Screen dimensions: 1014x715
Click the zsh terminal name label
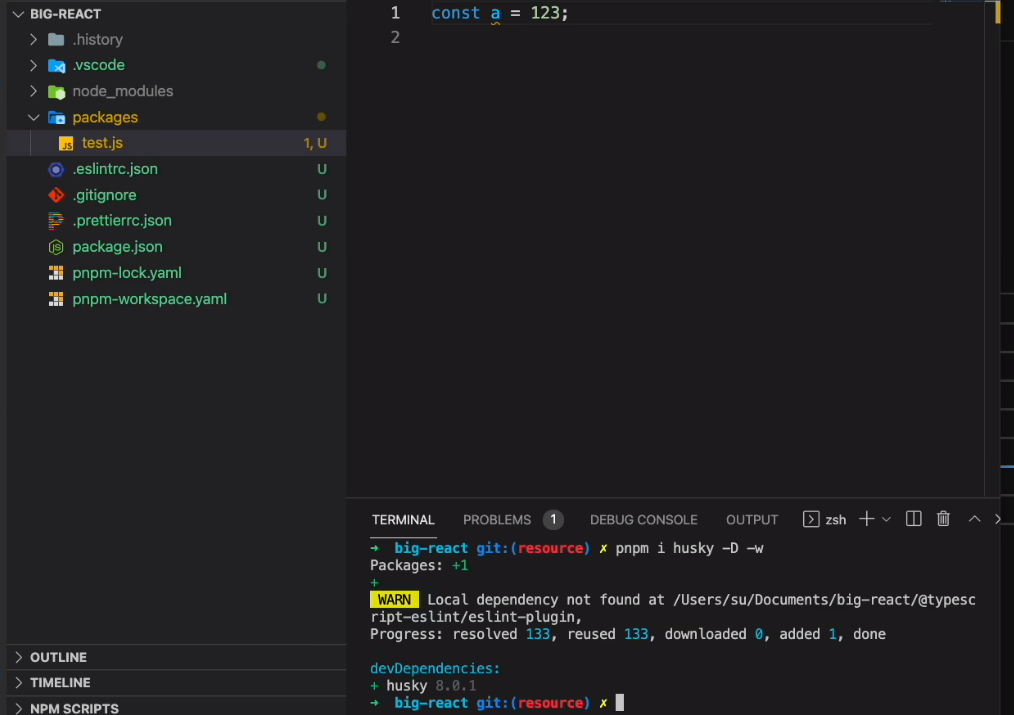(x=836, y=520)
